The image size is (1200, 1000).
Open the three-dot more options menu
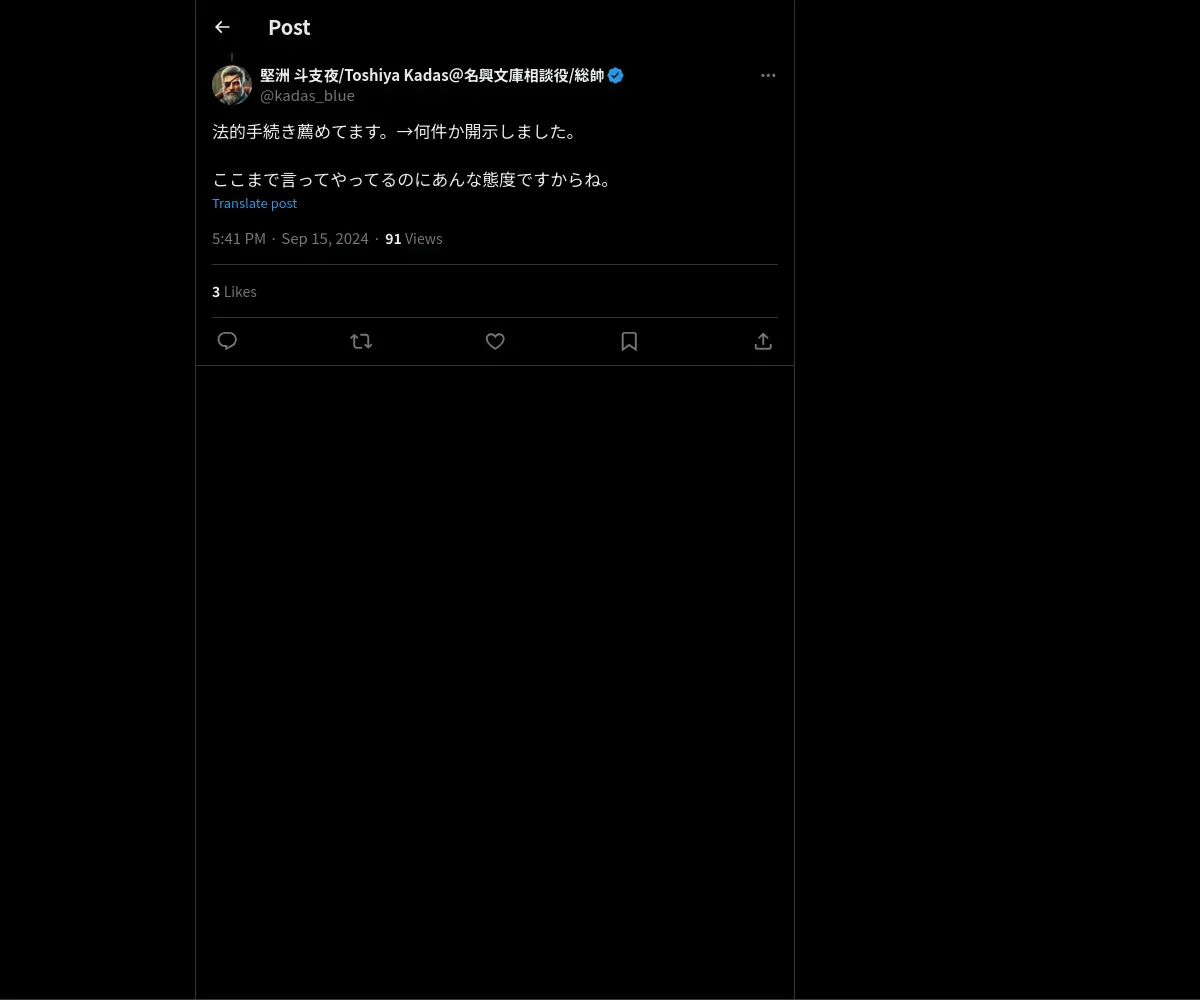pos(768,75)
